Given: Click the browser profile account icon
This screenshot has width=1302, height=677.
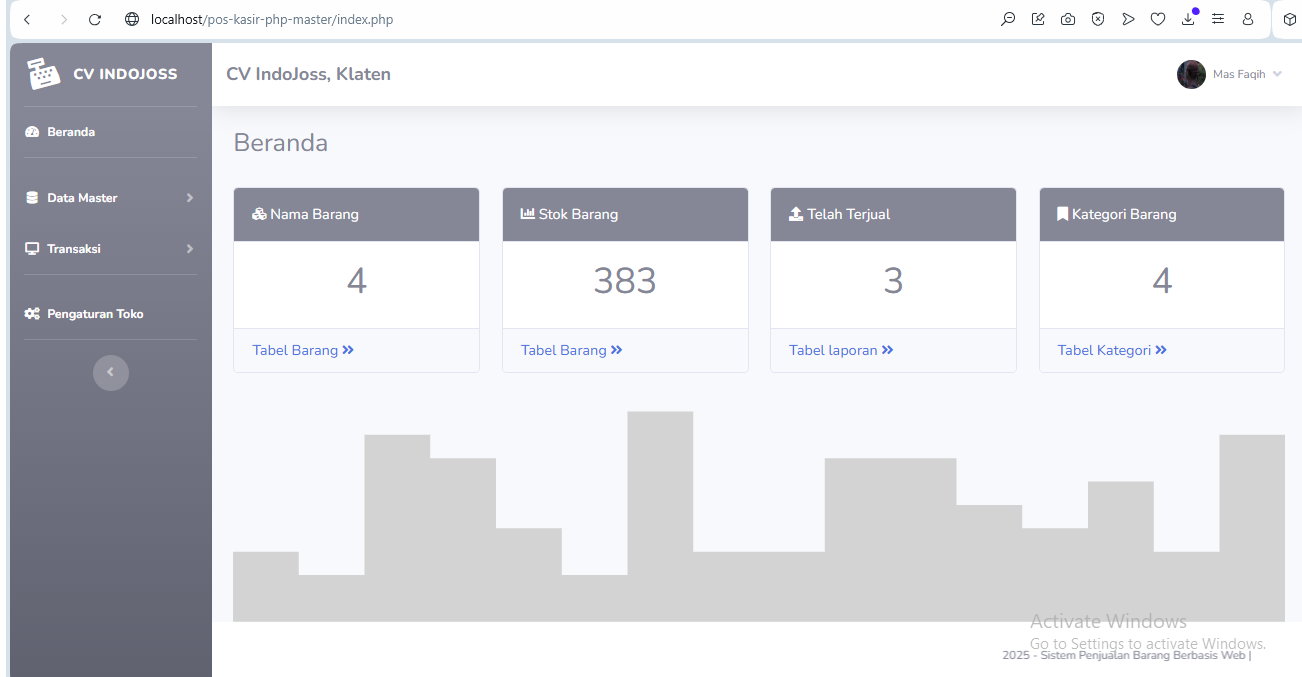Looking at the screenshot, I should point(1248,19).
